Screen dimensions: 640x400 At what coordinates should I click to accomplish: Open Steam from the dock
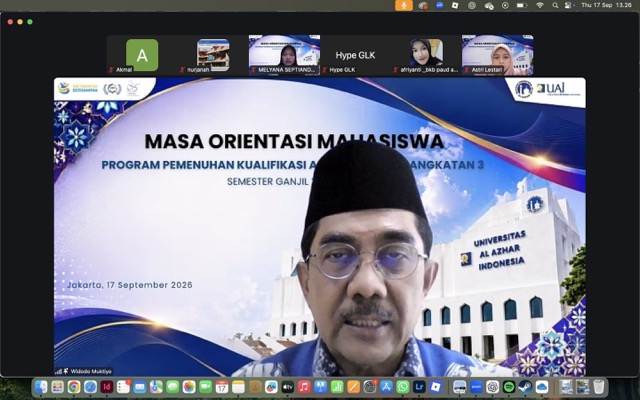pos(525,387)
